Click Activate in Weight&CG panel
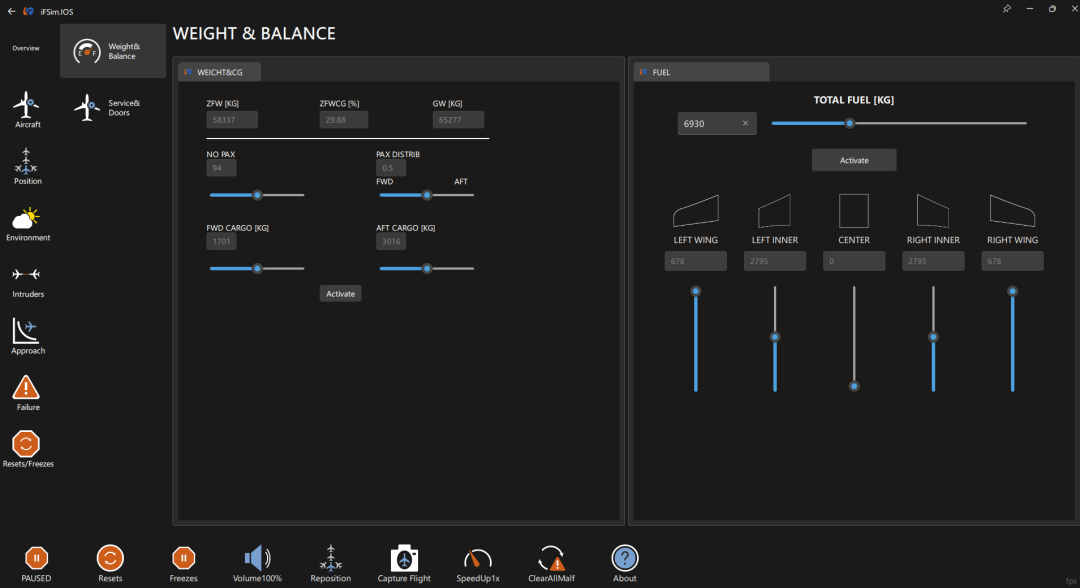 [340, 293]
